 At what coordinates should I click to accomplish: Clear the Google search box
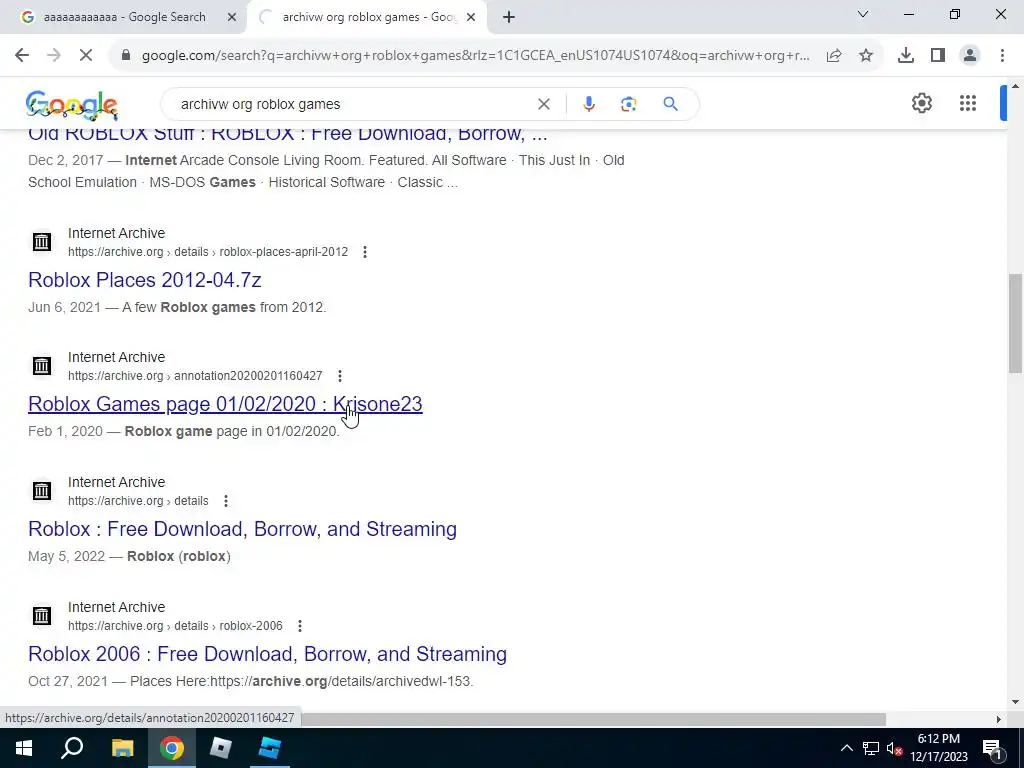[x=543, y=104]
